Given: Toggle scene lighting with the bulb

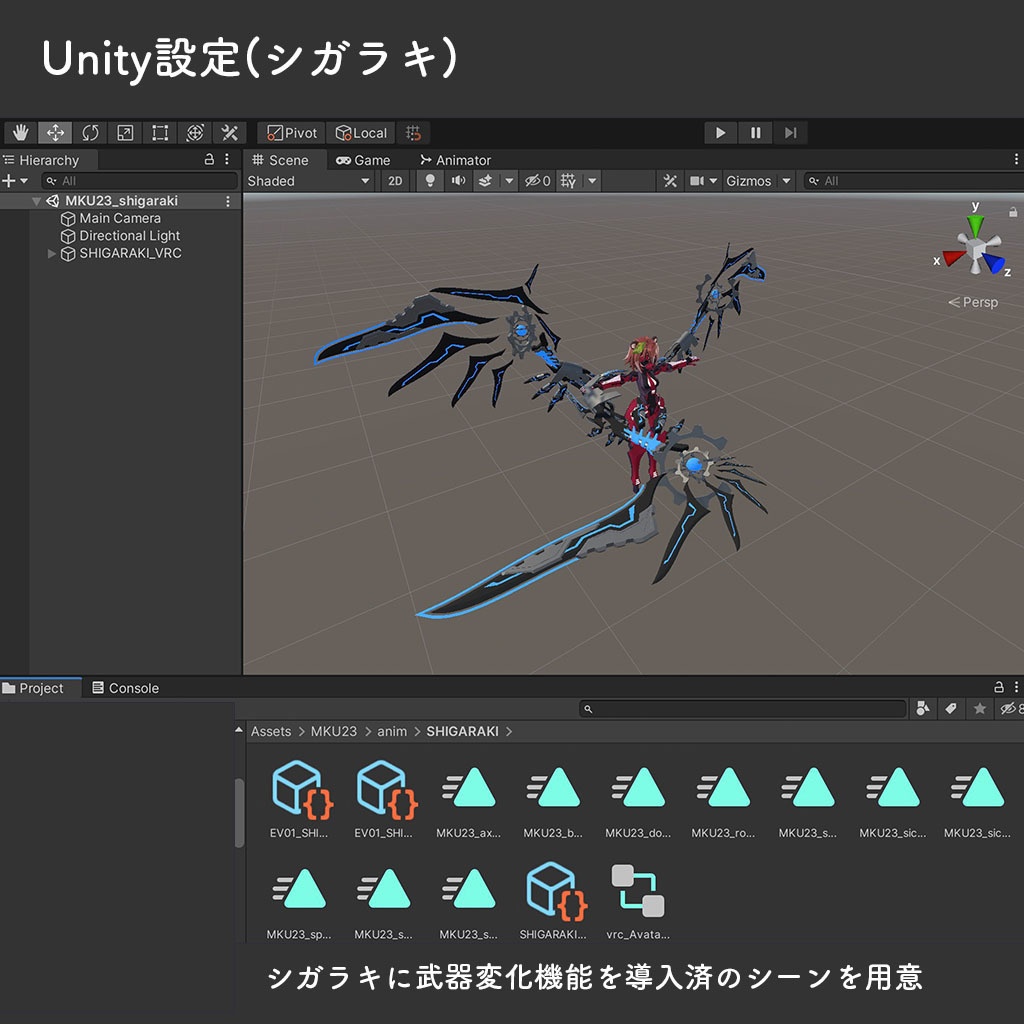Looking at the screenshot, I should pos(430,181).
